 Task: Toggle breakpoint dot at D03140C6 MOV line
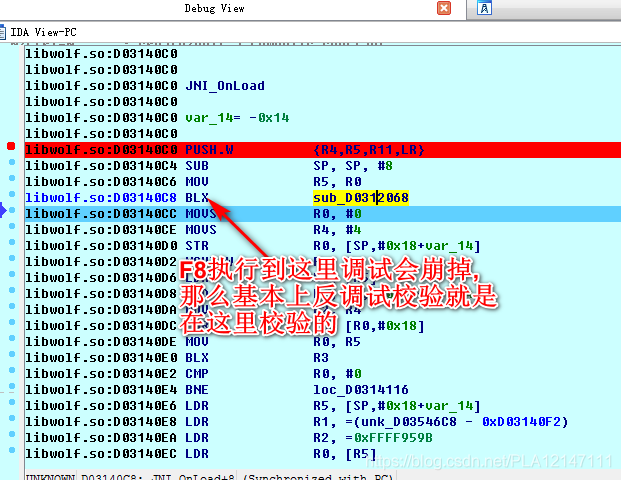12,178
